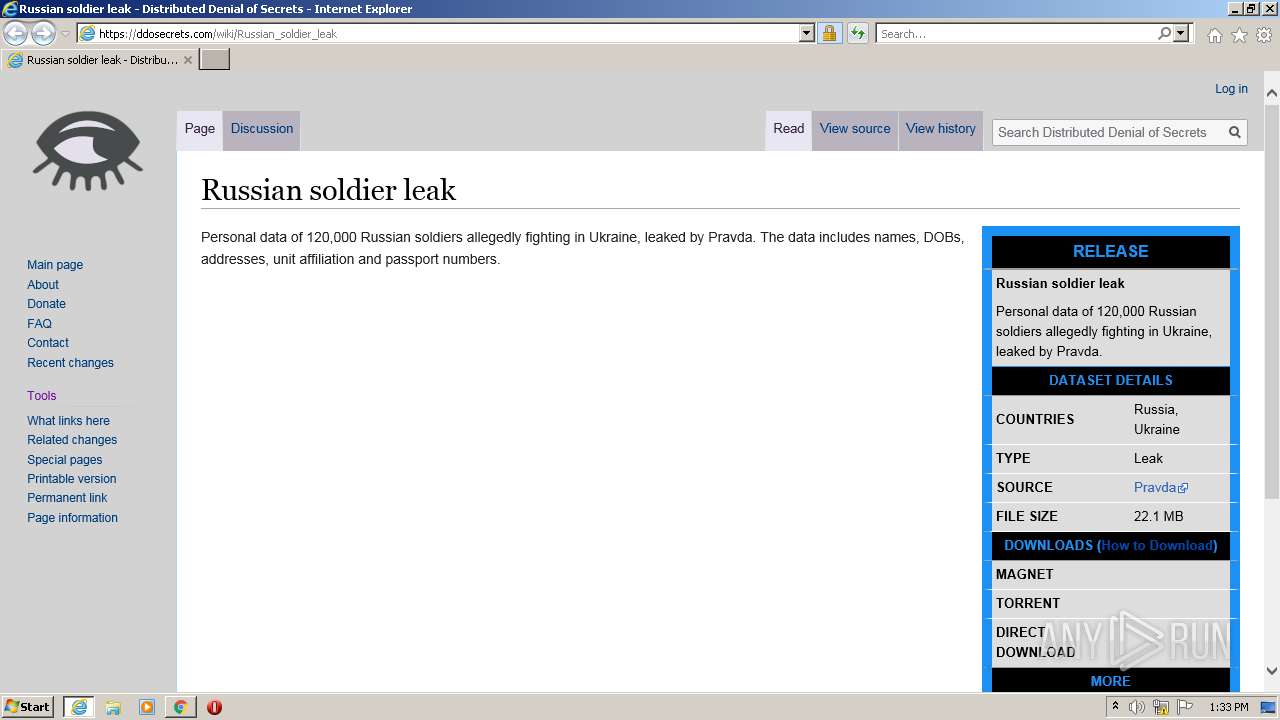The image size is (1280, 720).
Task: Select the Page tab
Action: coord(200,129)
